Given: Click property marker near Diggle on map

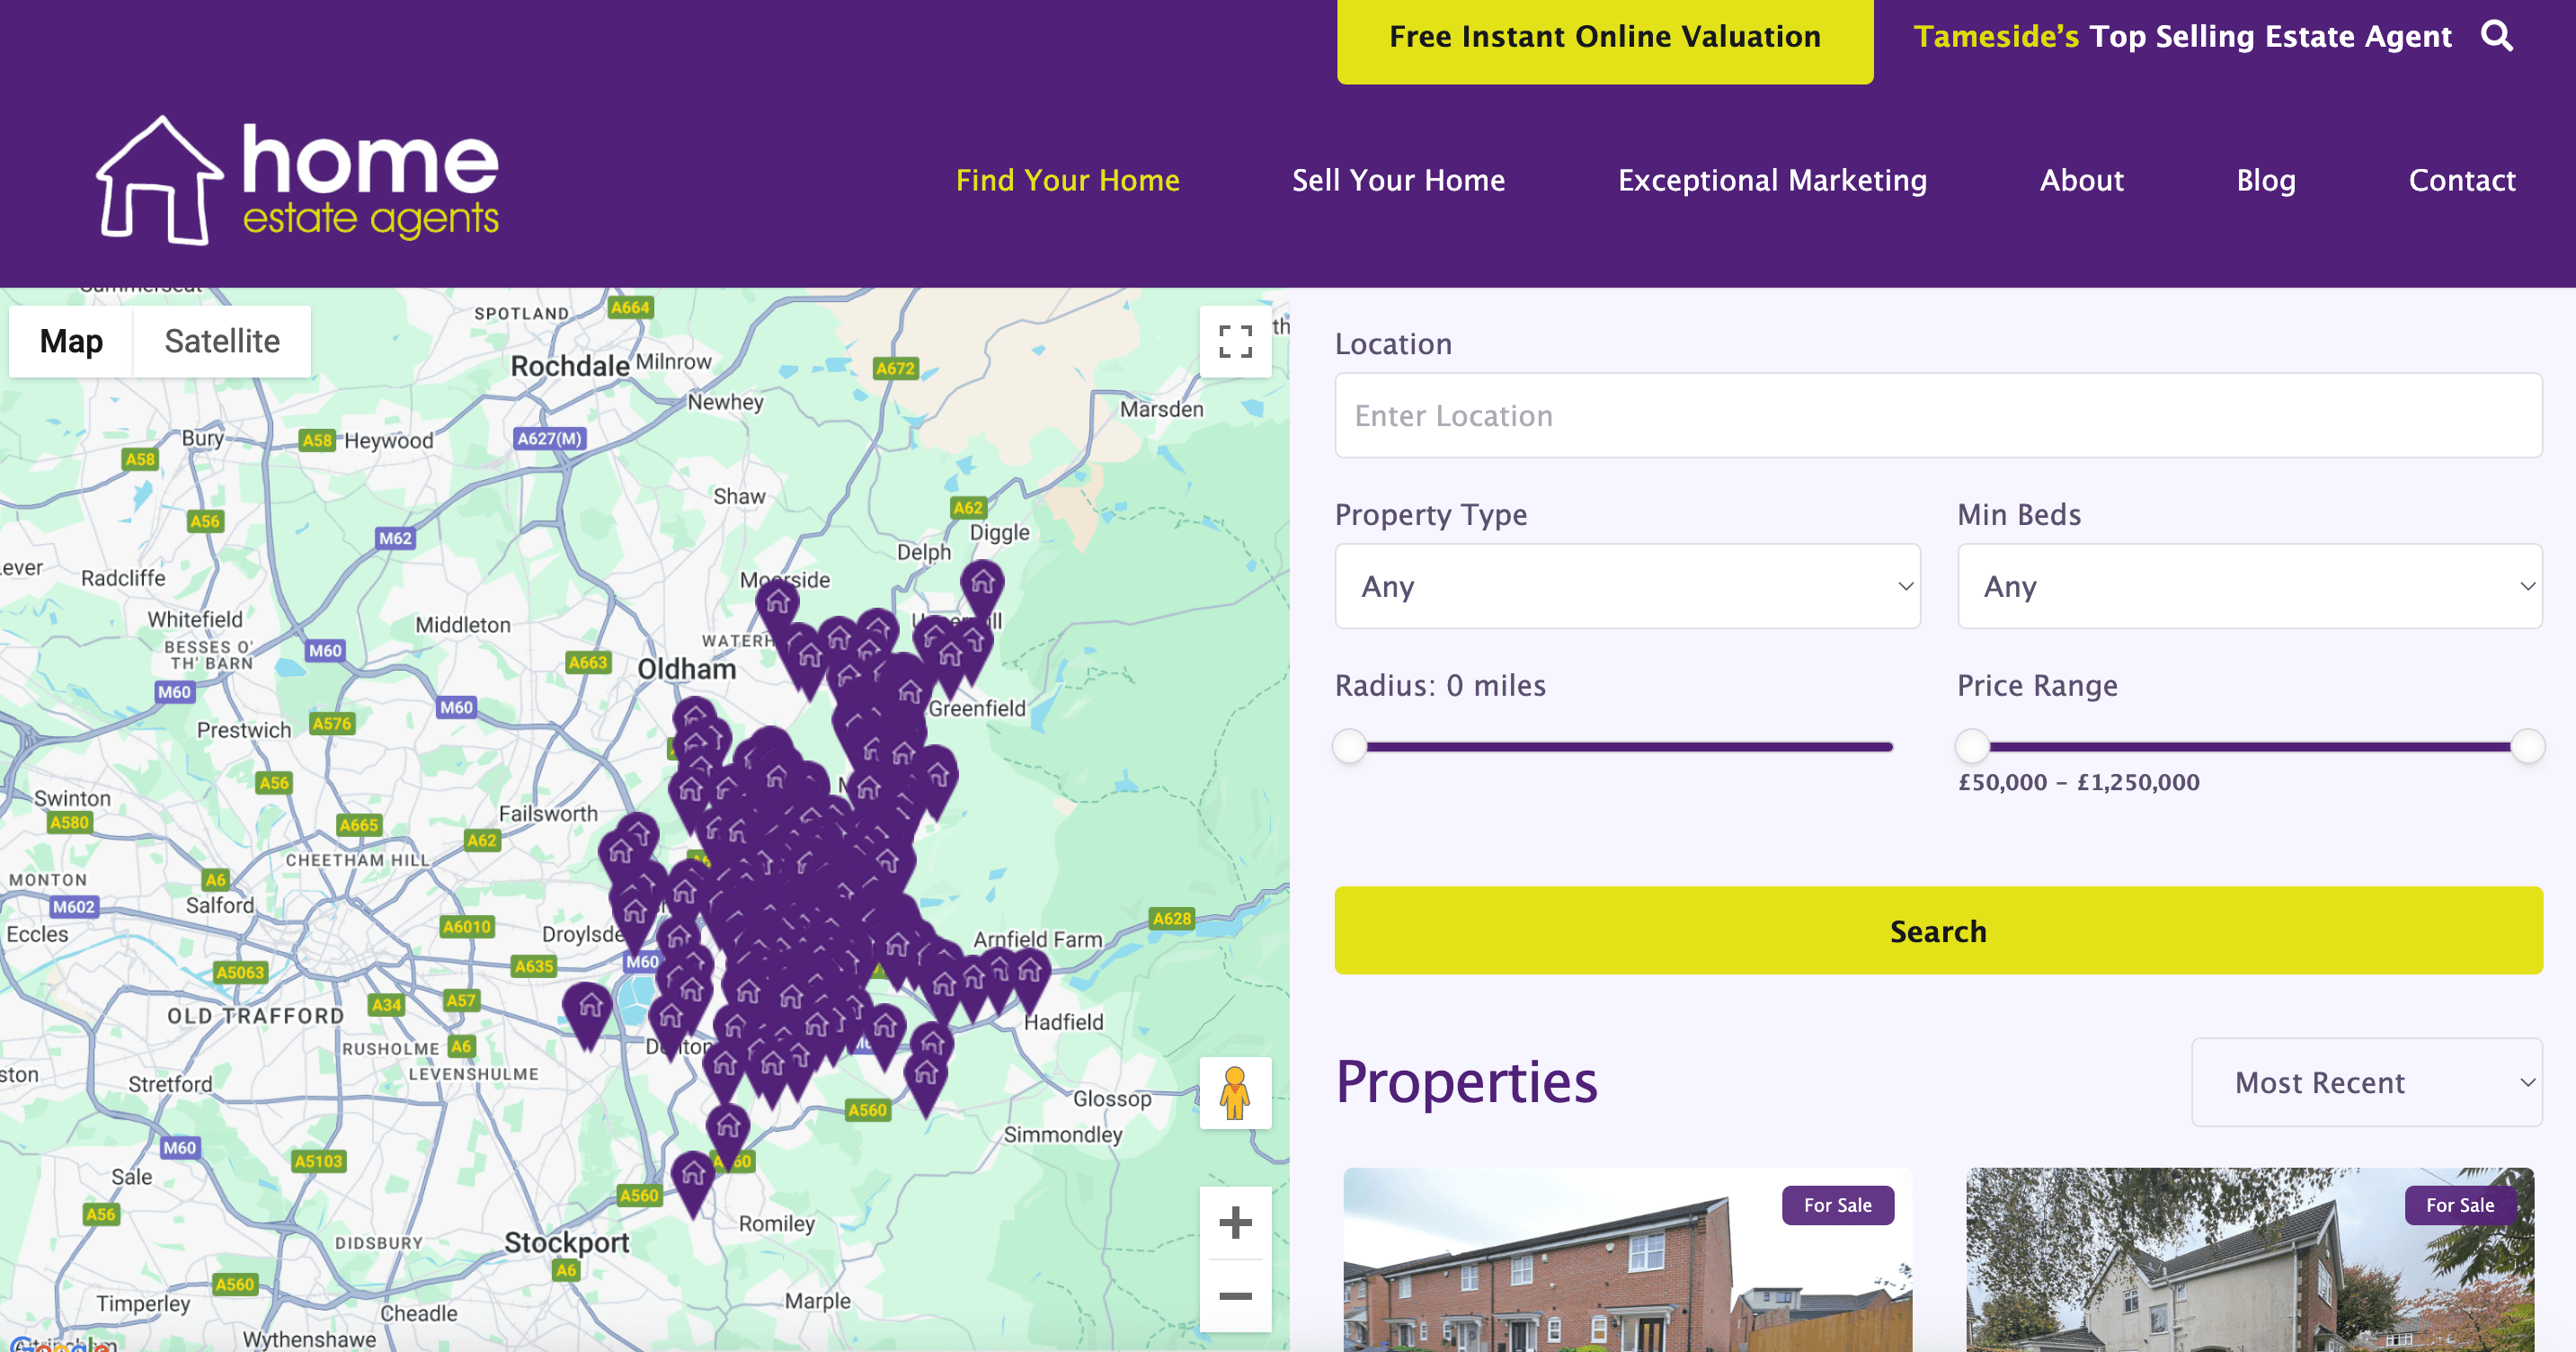Looking at the screenshot, I should click(x=982, y=583).
